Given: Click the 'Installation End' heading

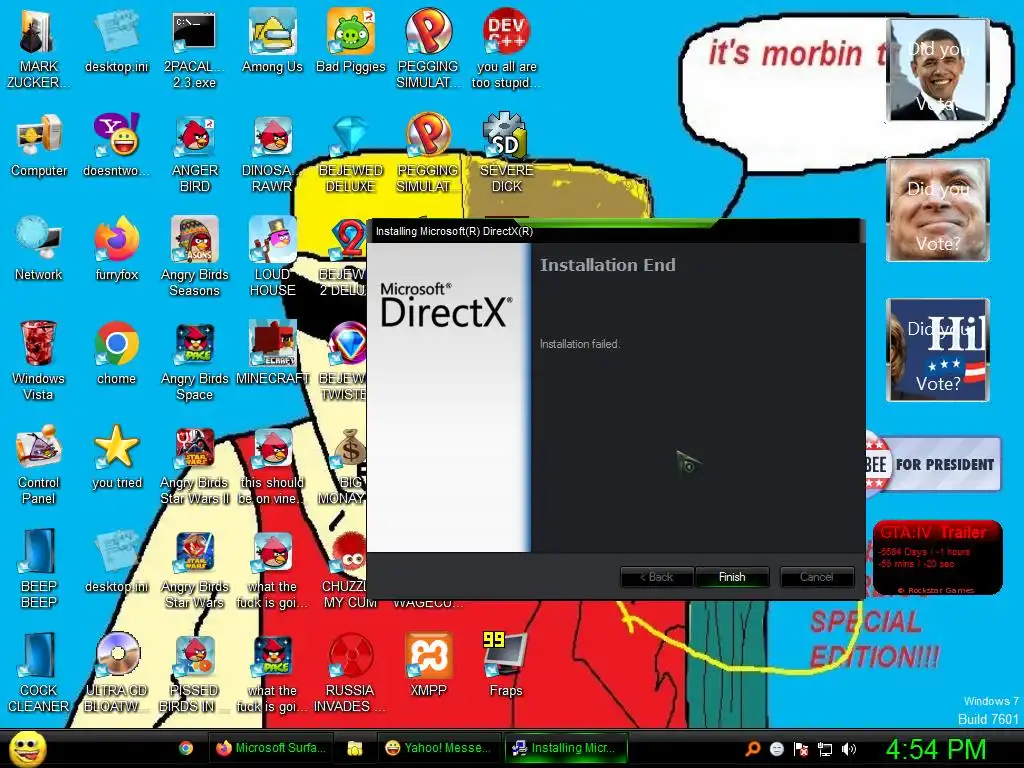Looking at the screenshot, I should (607, 265).
